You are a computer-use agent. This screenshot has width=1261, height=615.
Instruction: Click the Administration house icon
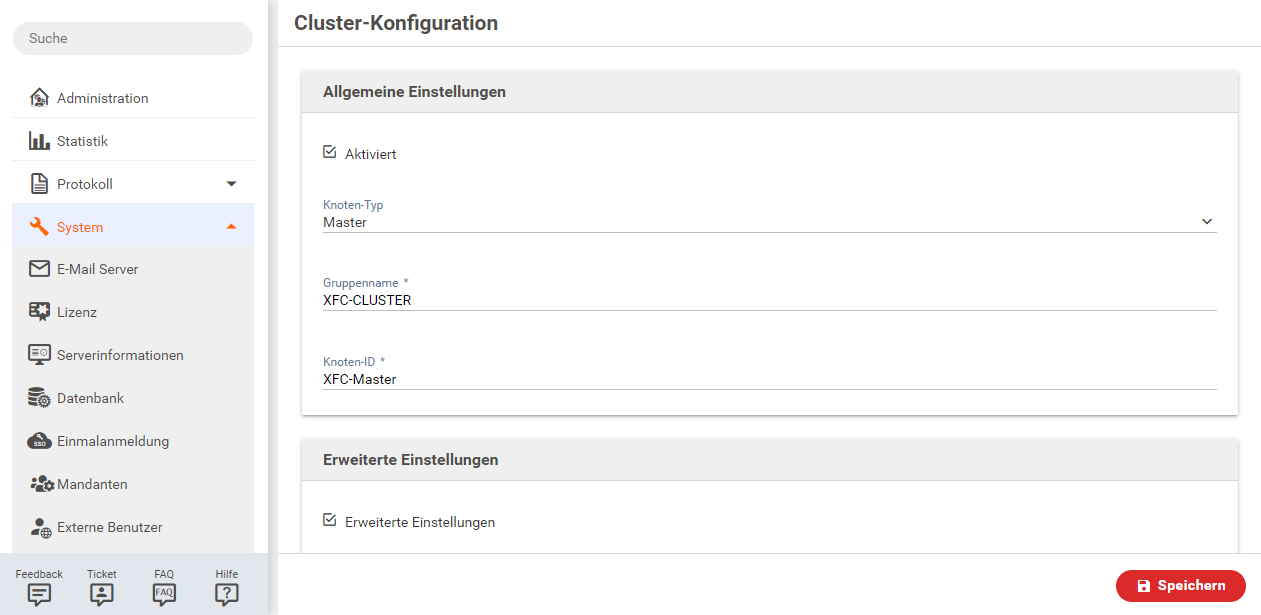pos(40,98)
